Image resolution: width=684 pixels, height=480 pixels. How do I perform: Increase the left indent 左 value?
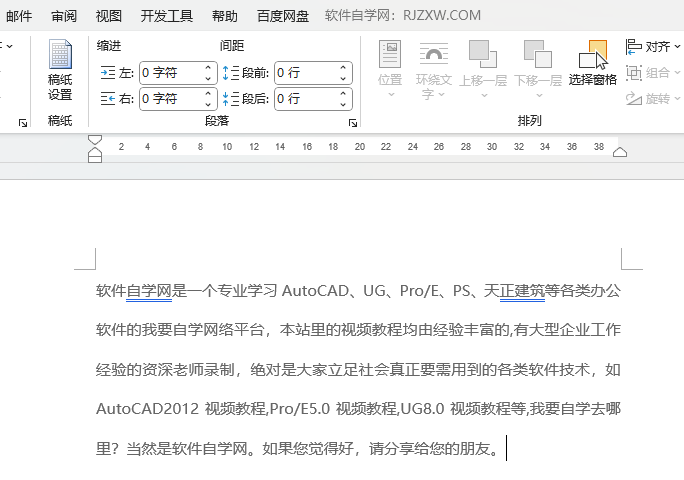(x=208, y=68)
